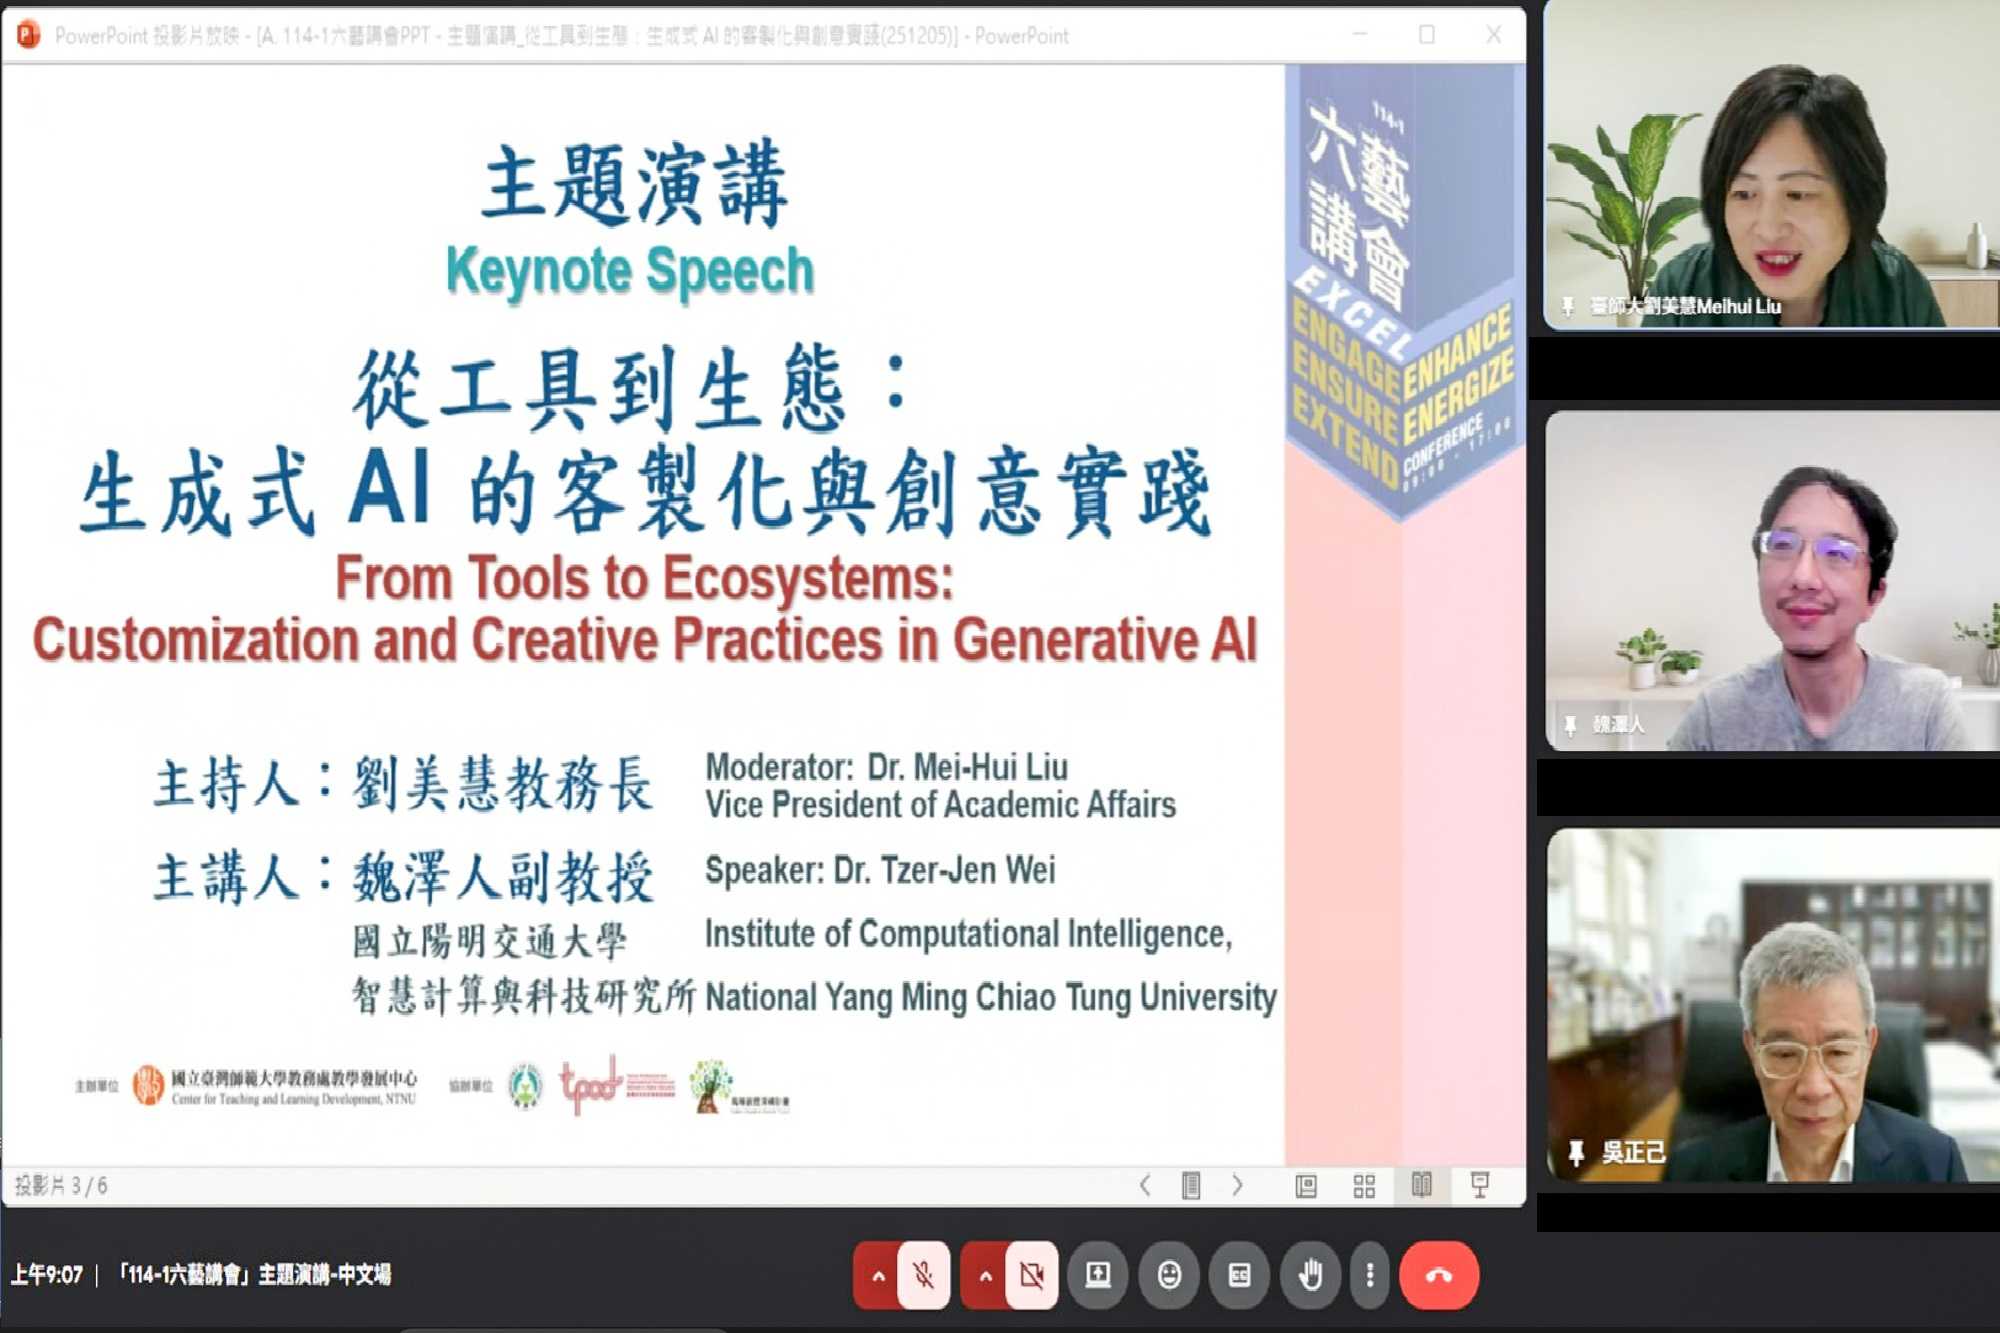Screen dimensions: 2000x1333
Task: Switch to Slide Sorter grid view
Action: pyautogui.click(x=1364, y=1186)
